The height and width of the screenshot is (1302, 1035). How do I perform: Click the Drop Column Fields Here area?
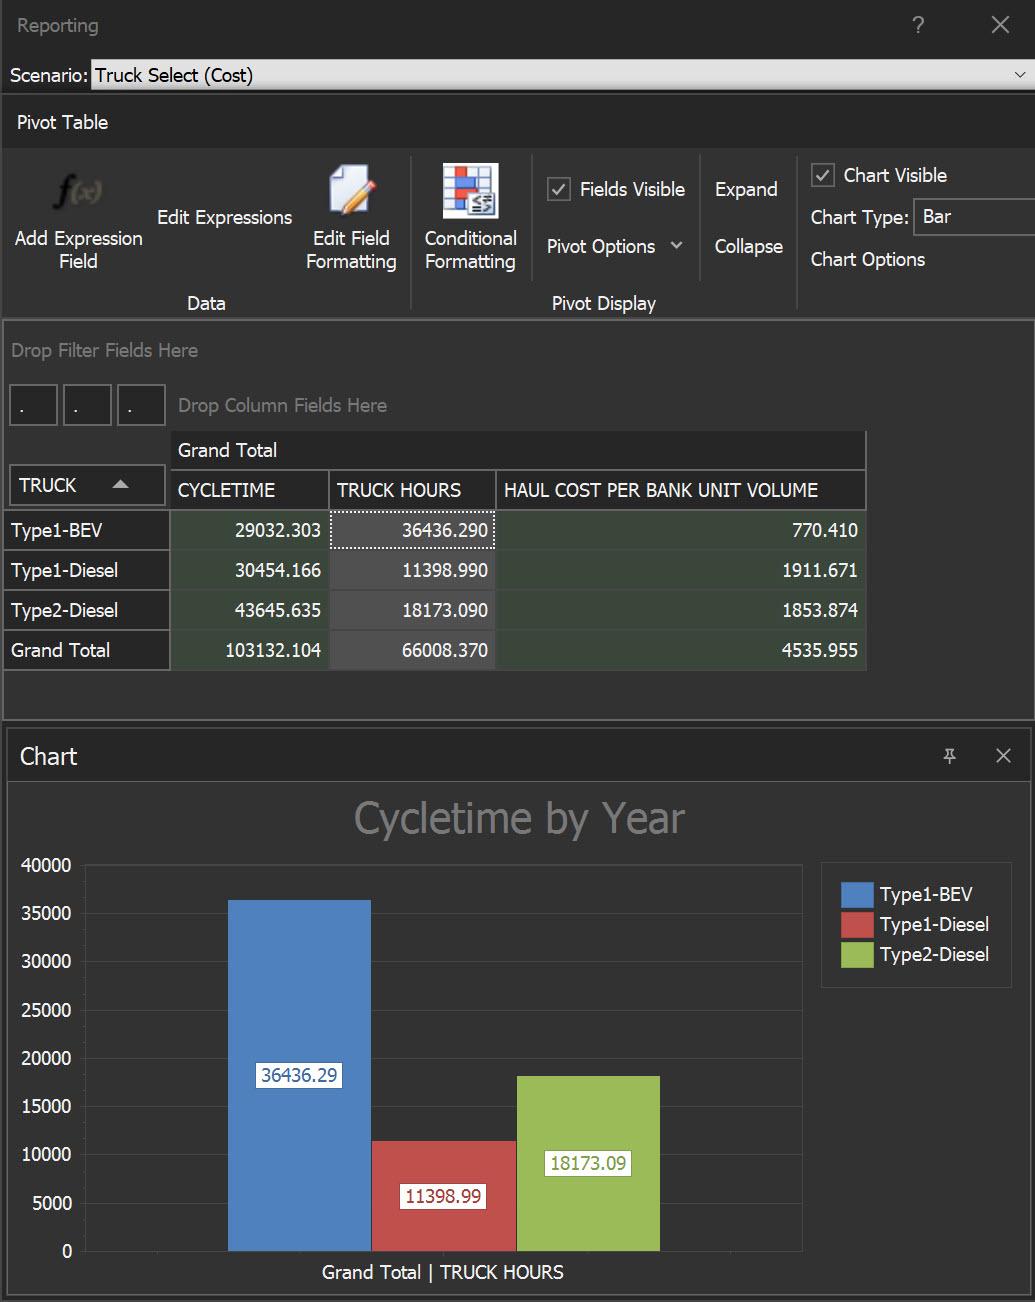point(282,405)
